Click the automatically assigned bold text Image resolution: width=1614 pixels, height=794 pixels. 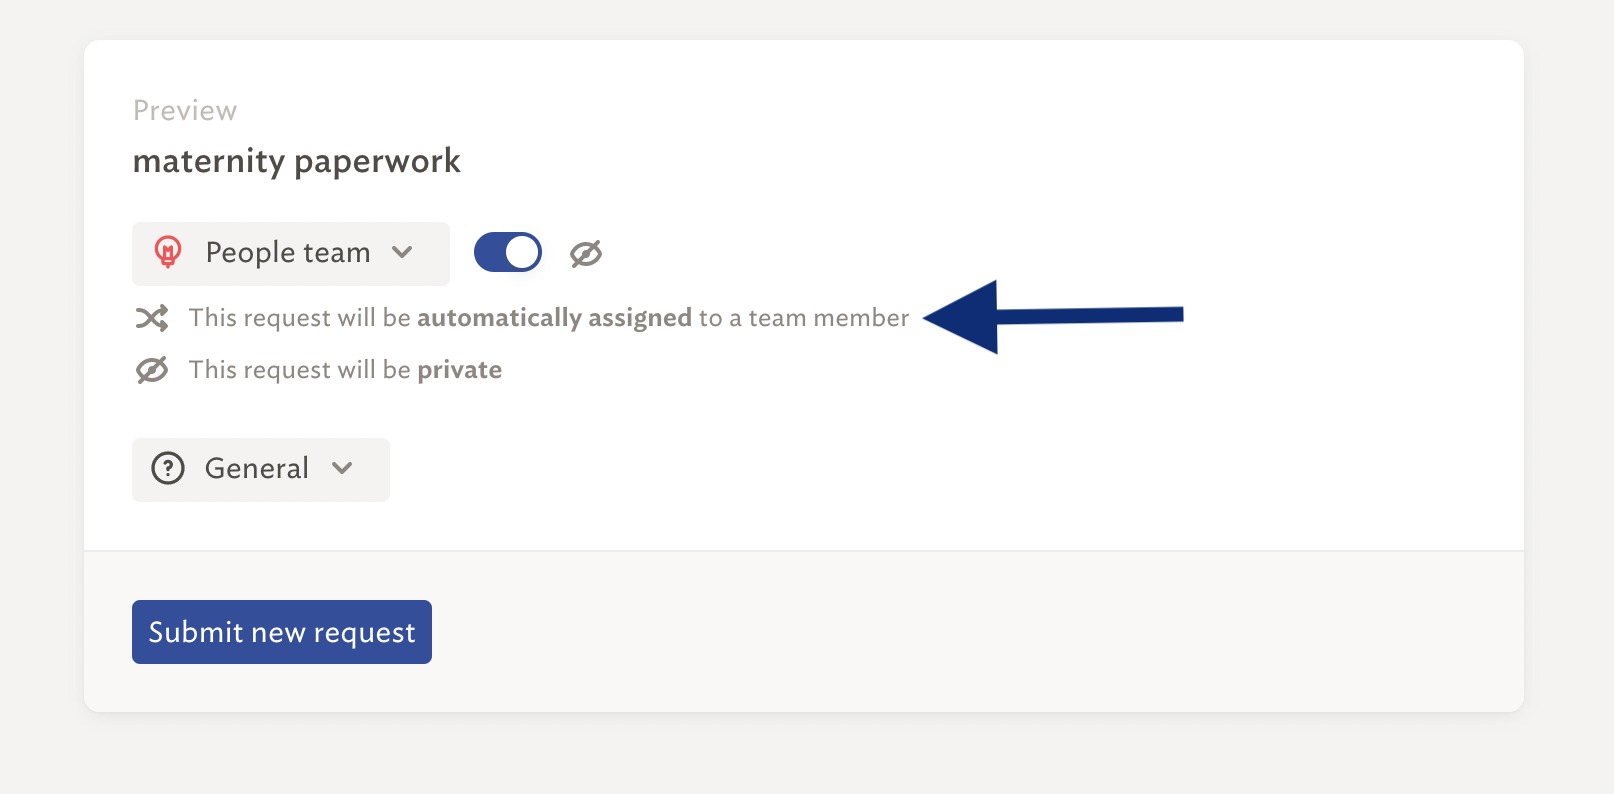point(554,318)
